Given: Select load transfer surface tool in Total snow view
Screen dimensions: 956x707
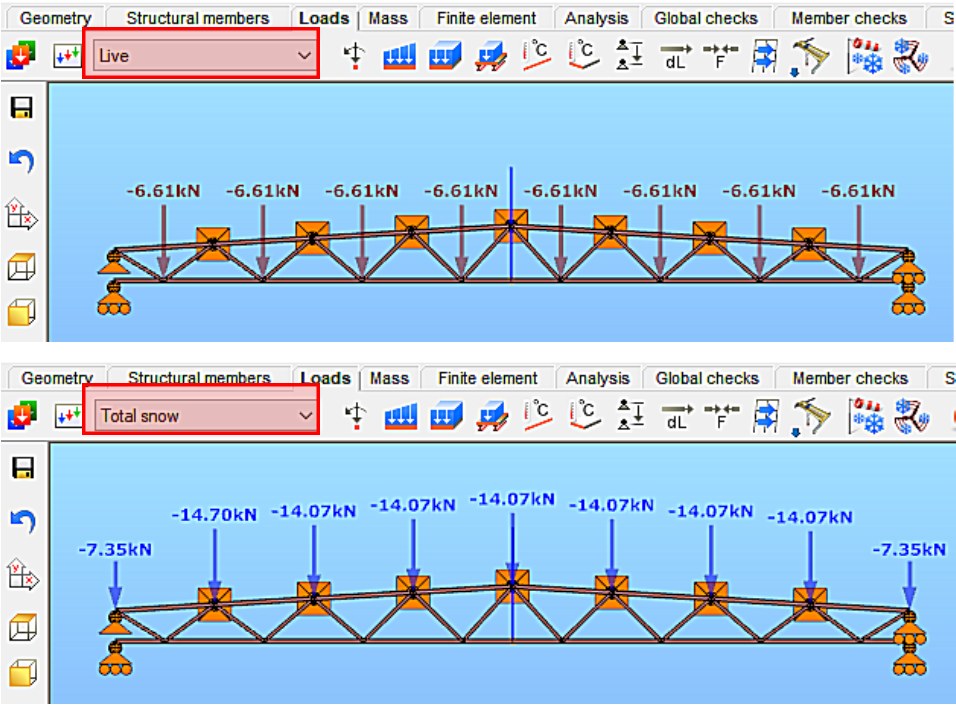Looking at the screenshot, I should (x=492, y=416).
